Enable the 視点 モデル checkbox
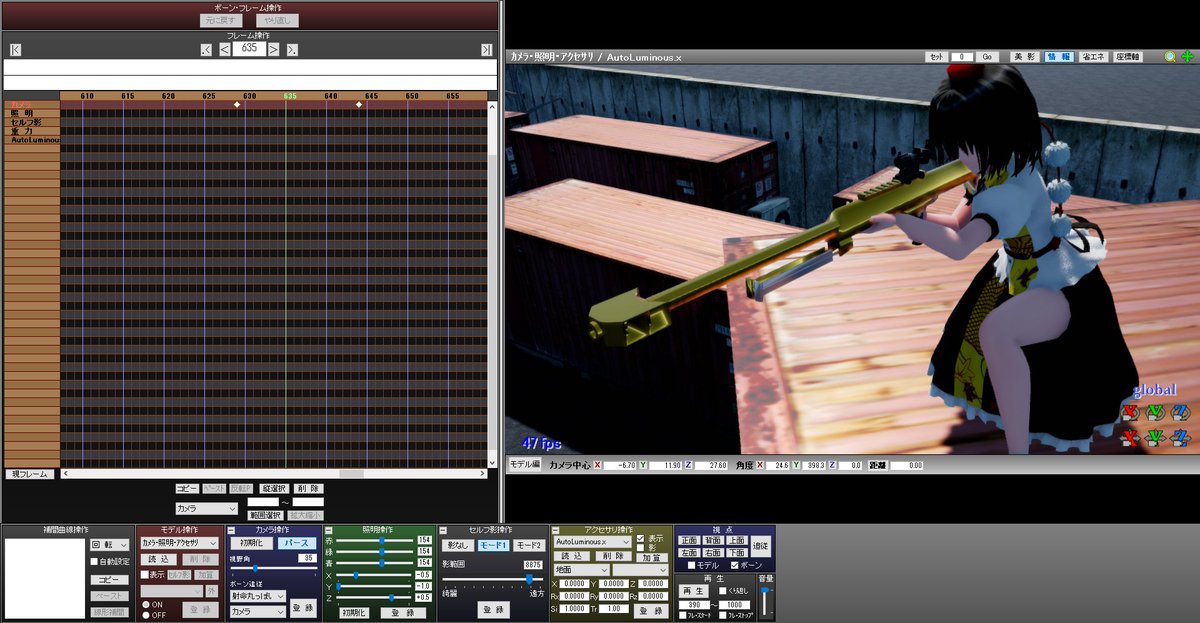 (689, 566)
